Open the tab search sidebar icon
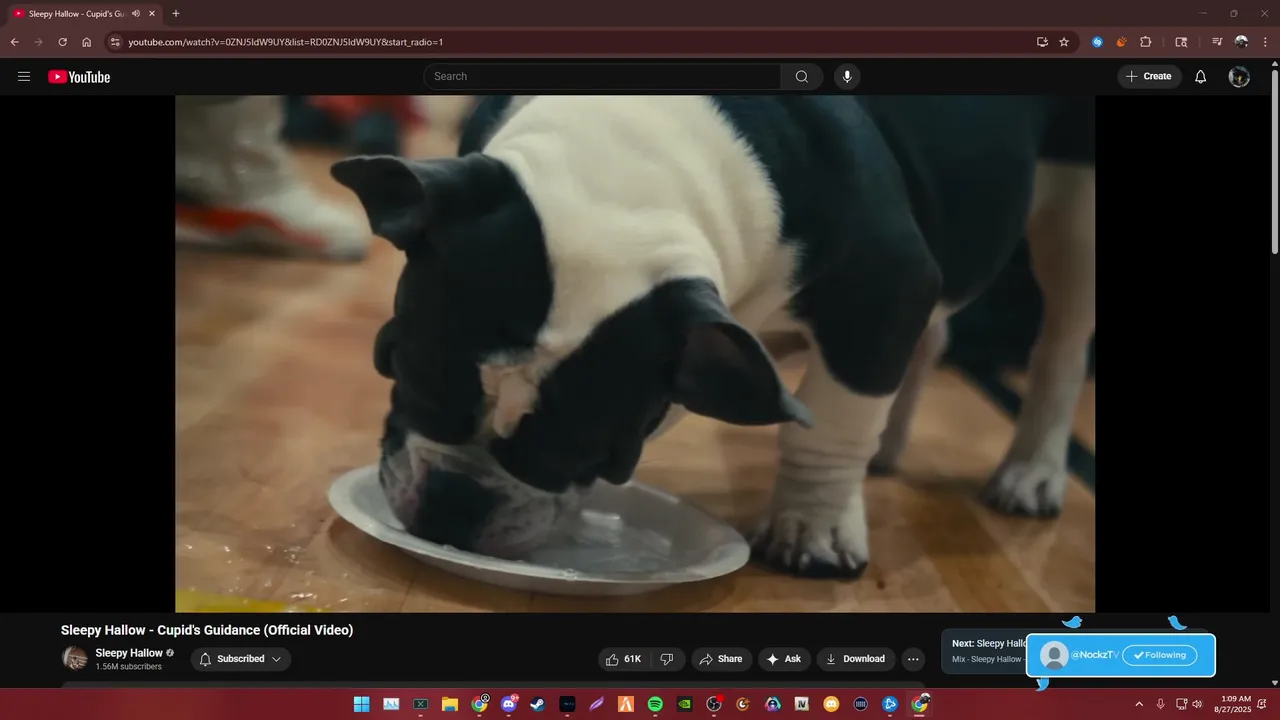The image size is (1280, 720). [1181, 42]
